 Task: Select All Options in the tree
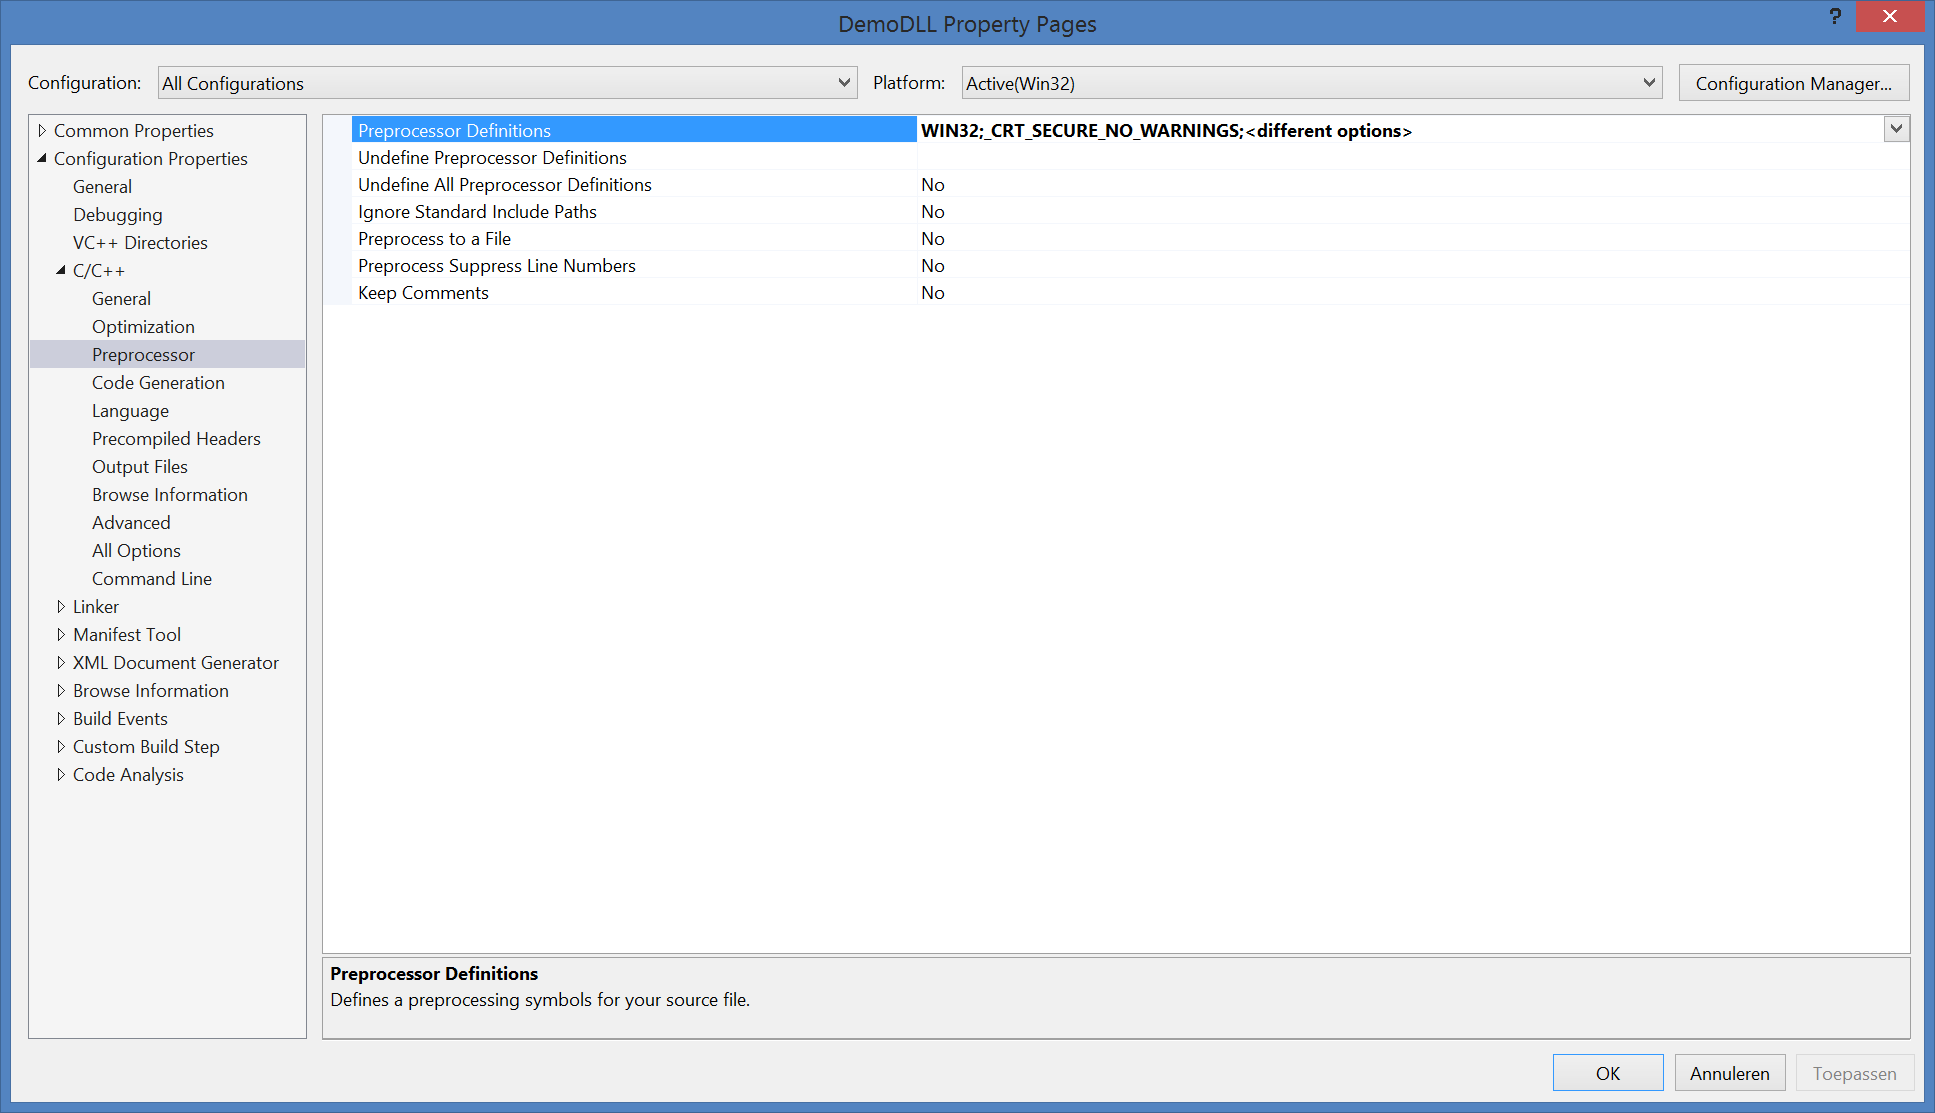(136, 550)
